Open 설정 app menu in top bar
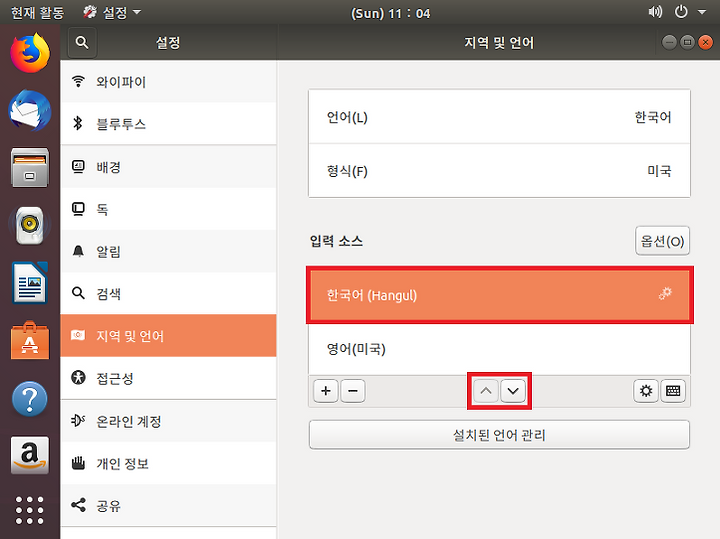The height and width of the screenshot is (539, 720). click(112, 12)
